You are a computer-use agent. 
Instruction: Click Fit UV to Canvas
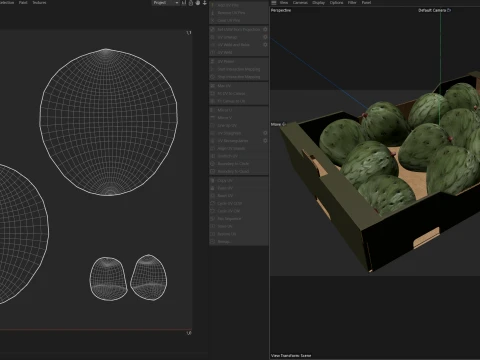point(239,93)
